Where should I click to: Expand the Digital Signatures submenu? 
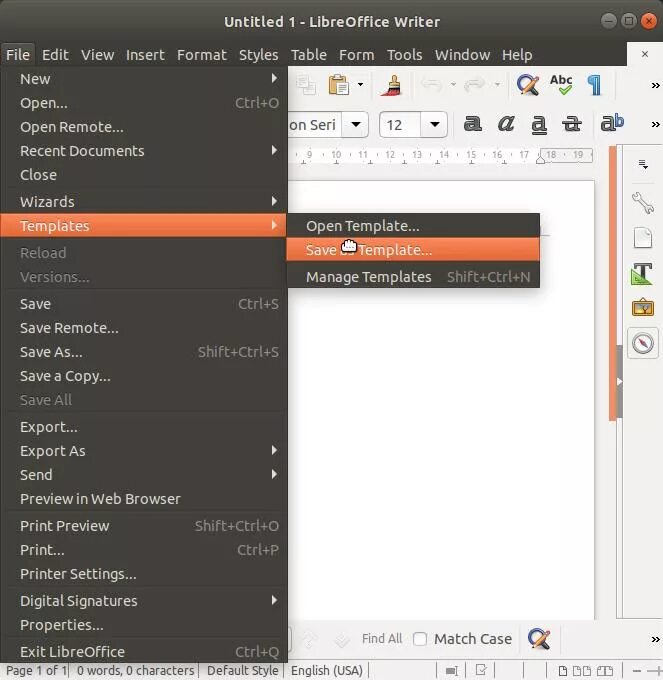tap(144, 601)
